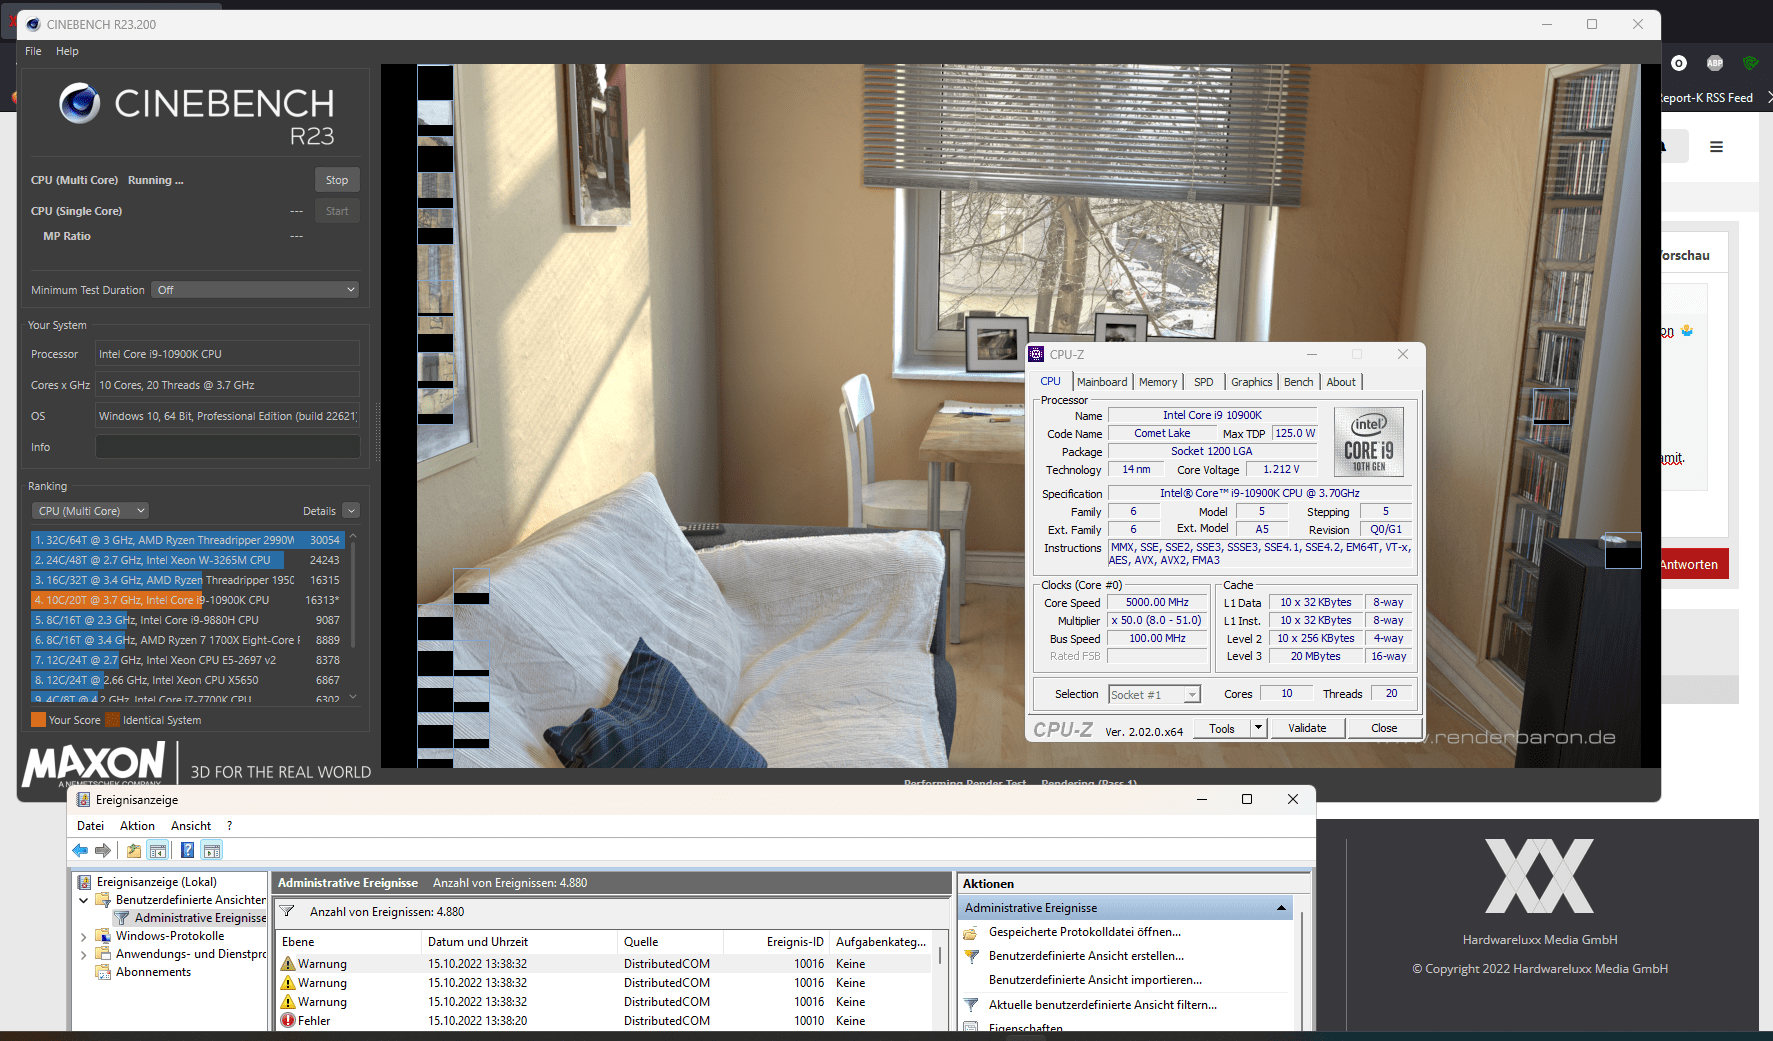The image size is (1773, 1041).
Task: Click funnel icon of Aktuelle Ansicht filtern
Action: click(x=970, y=1005)
